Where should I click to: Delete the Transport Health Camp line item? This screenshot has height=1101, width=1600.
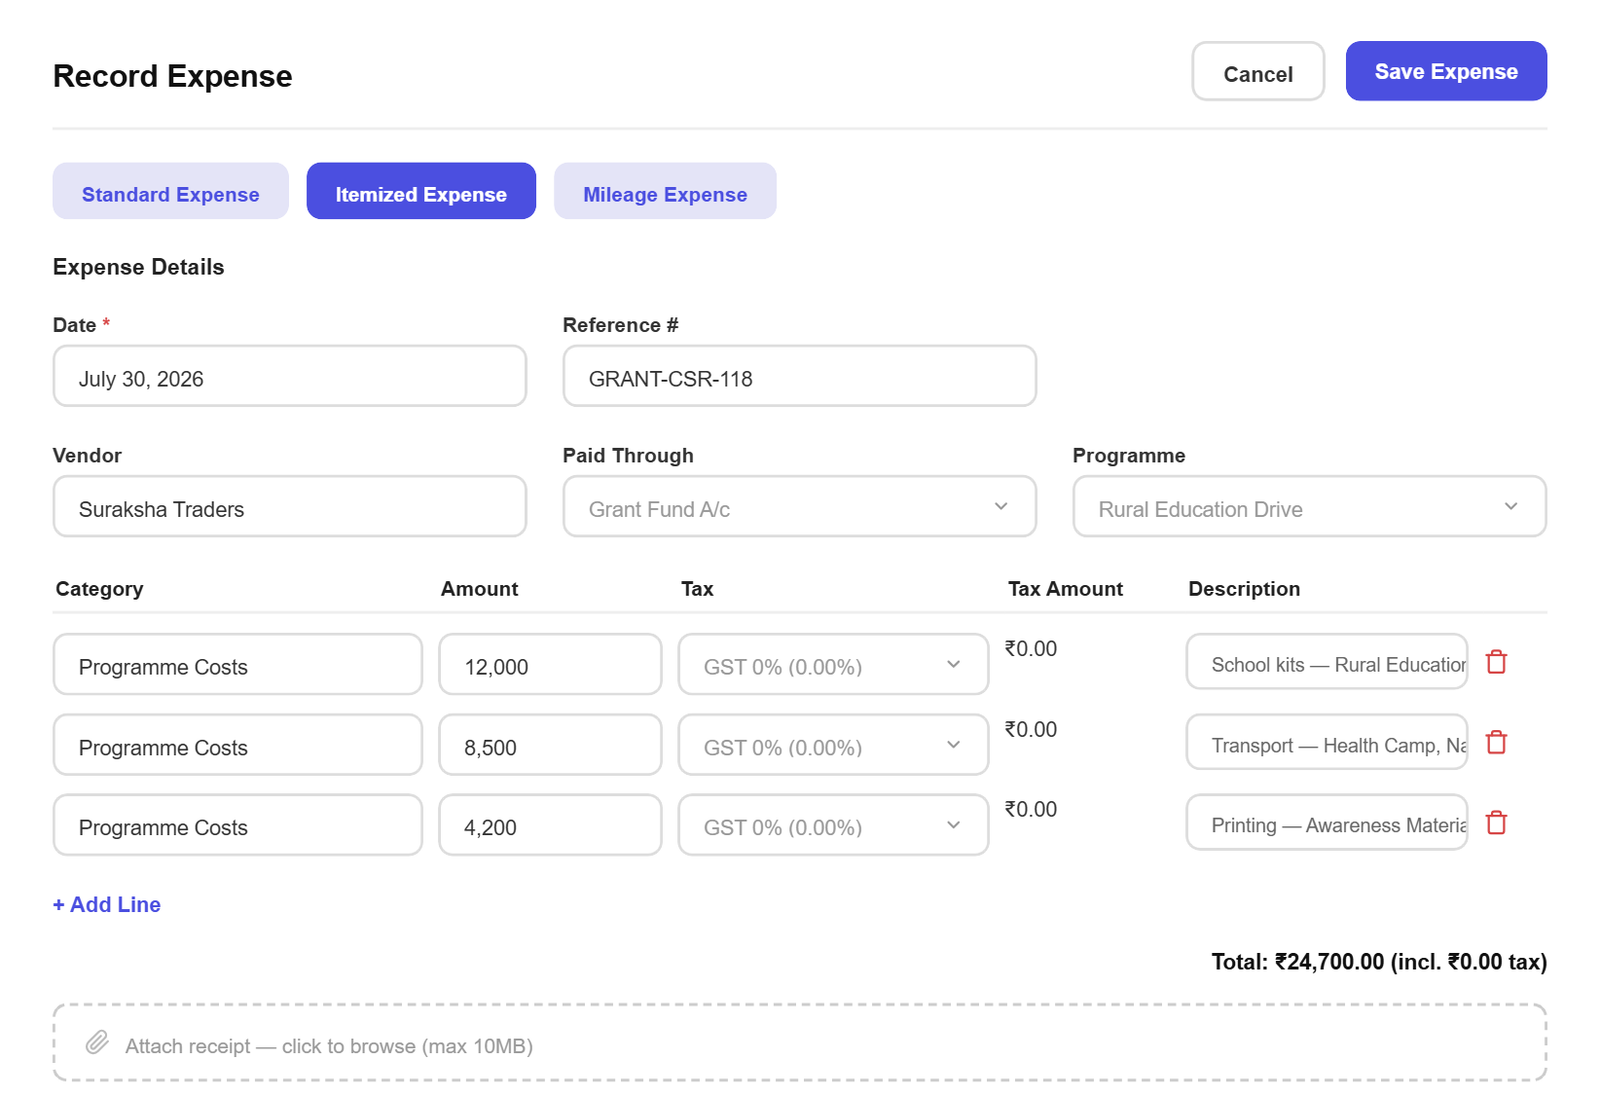(1496, 743)
